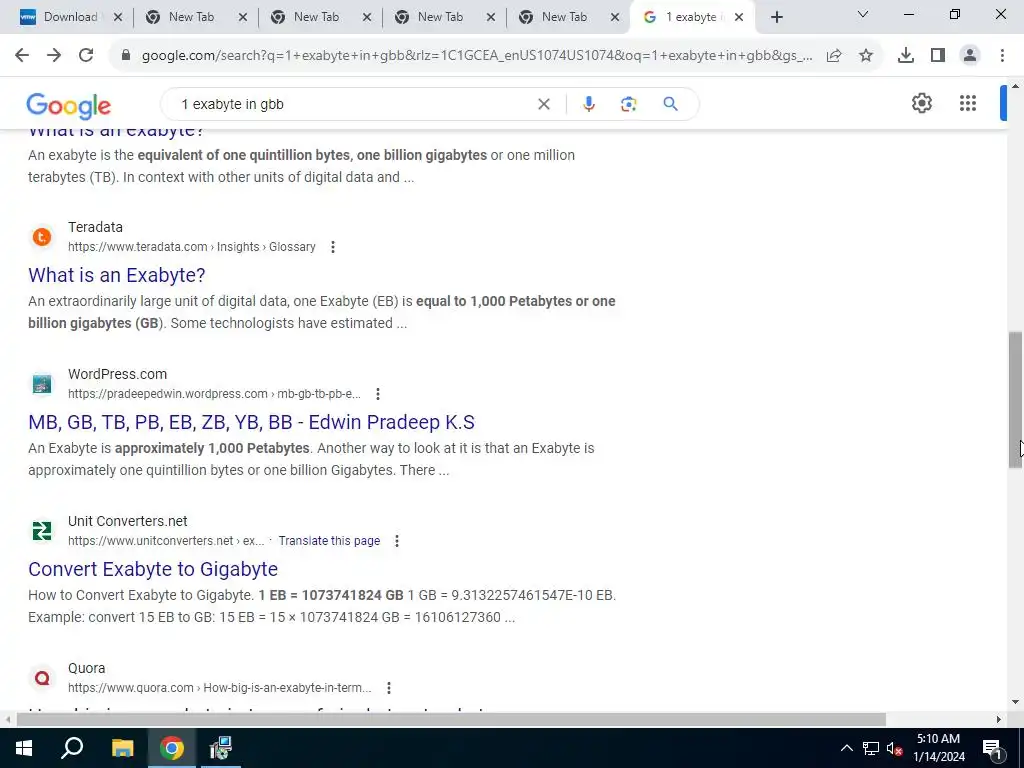1024x768 pixels.
Task: Close the 1 exabyte tab
Action: click(x=739, y=18)
